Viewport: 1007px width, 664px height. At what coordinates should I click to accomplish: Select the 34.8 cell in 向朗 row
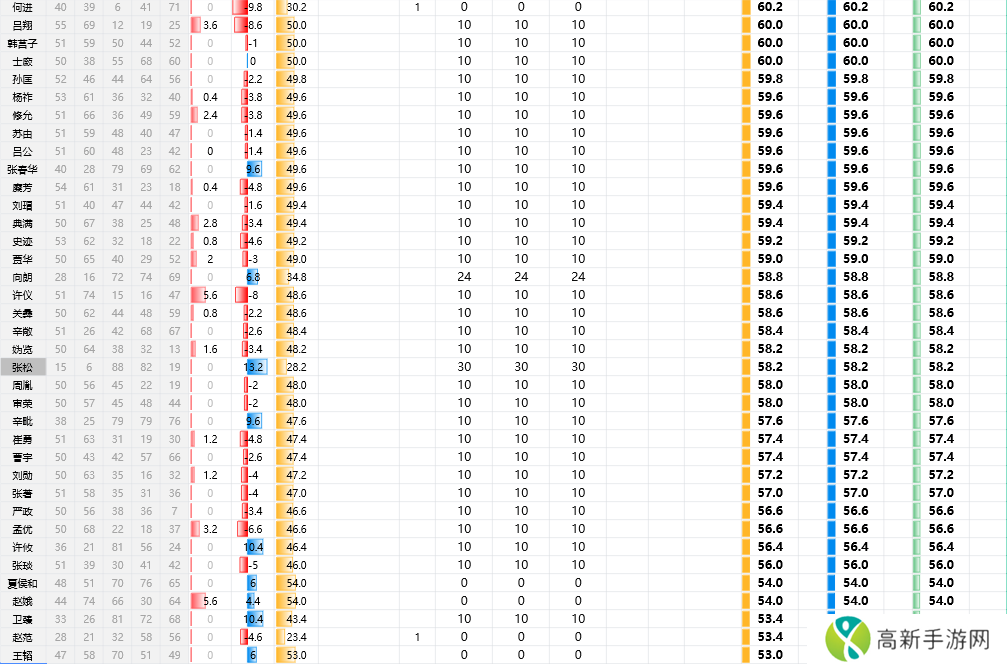tap(295, 277)
